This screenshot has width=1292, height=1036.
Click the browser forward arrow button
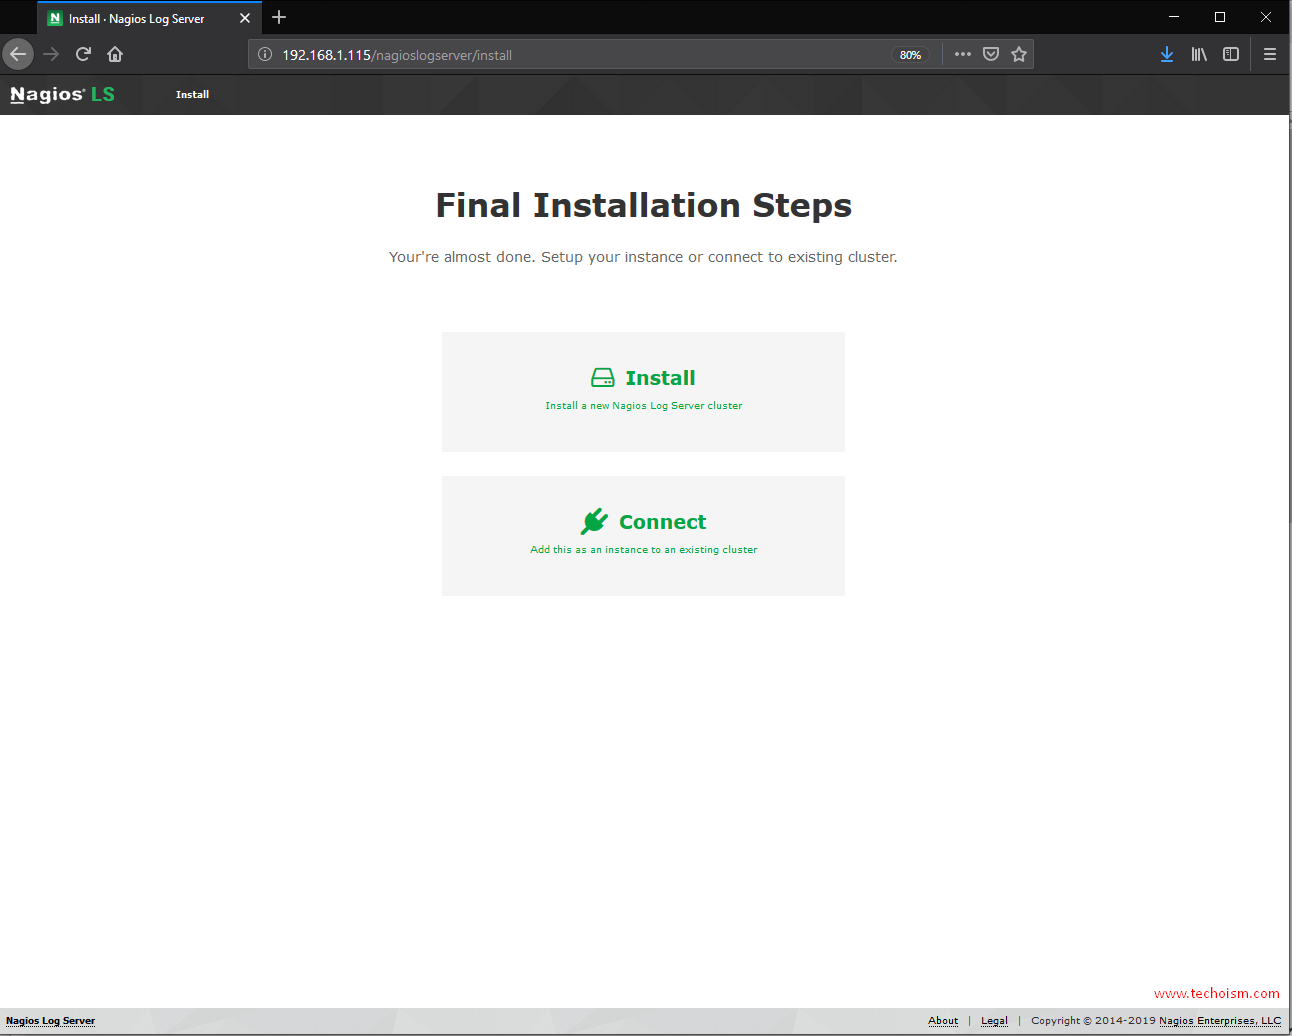(x=51, y=54)
